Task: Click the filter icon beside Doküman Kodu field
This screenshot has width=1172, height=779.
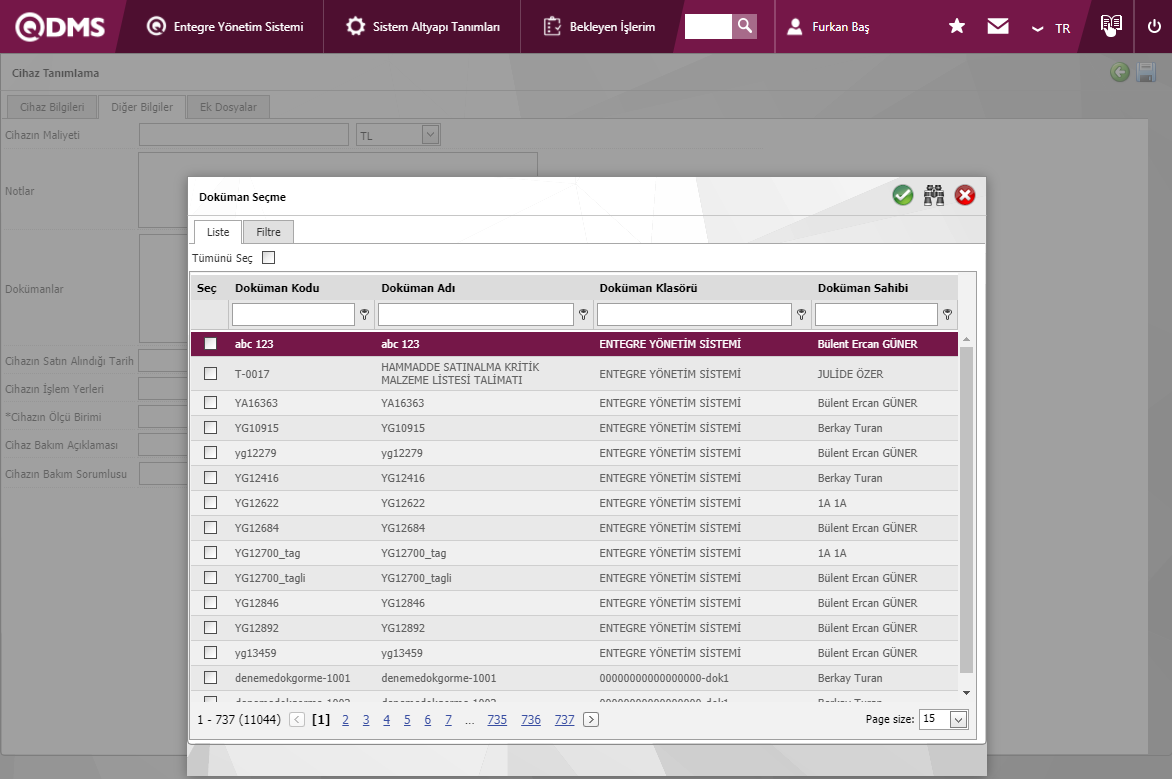Action: [365, 315]
